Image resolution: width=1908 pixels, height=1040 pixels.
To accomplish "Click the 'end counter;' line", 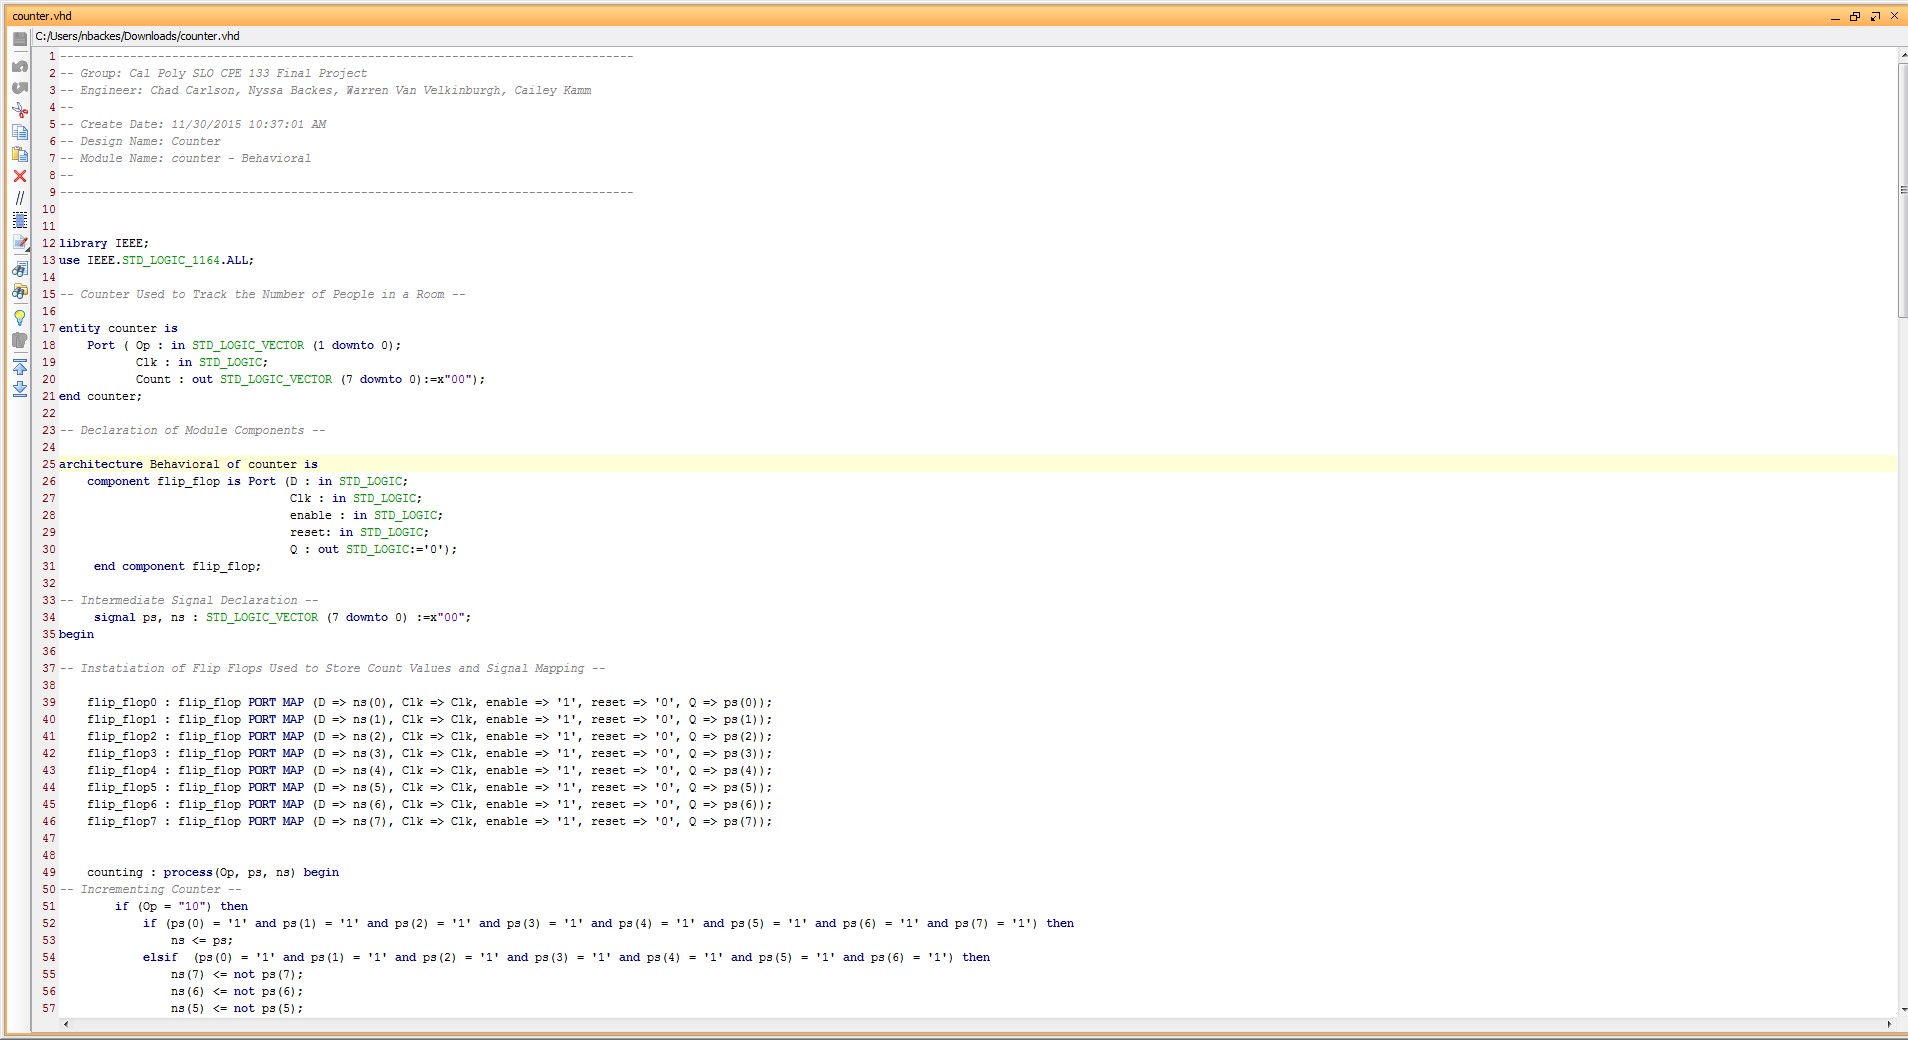I will click(x=100, y=396).
